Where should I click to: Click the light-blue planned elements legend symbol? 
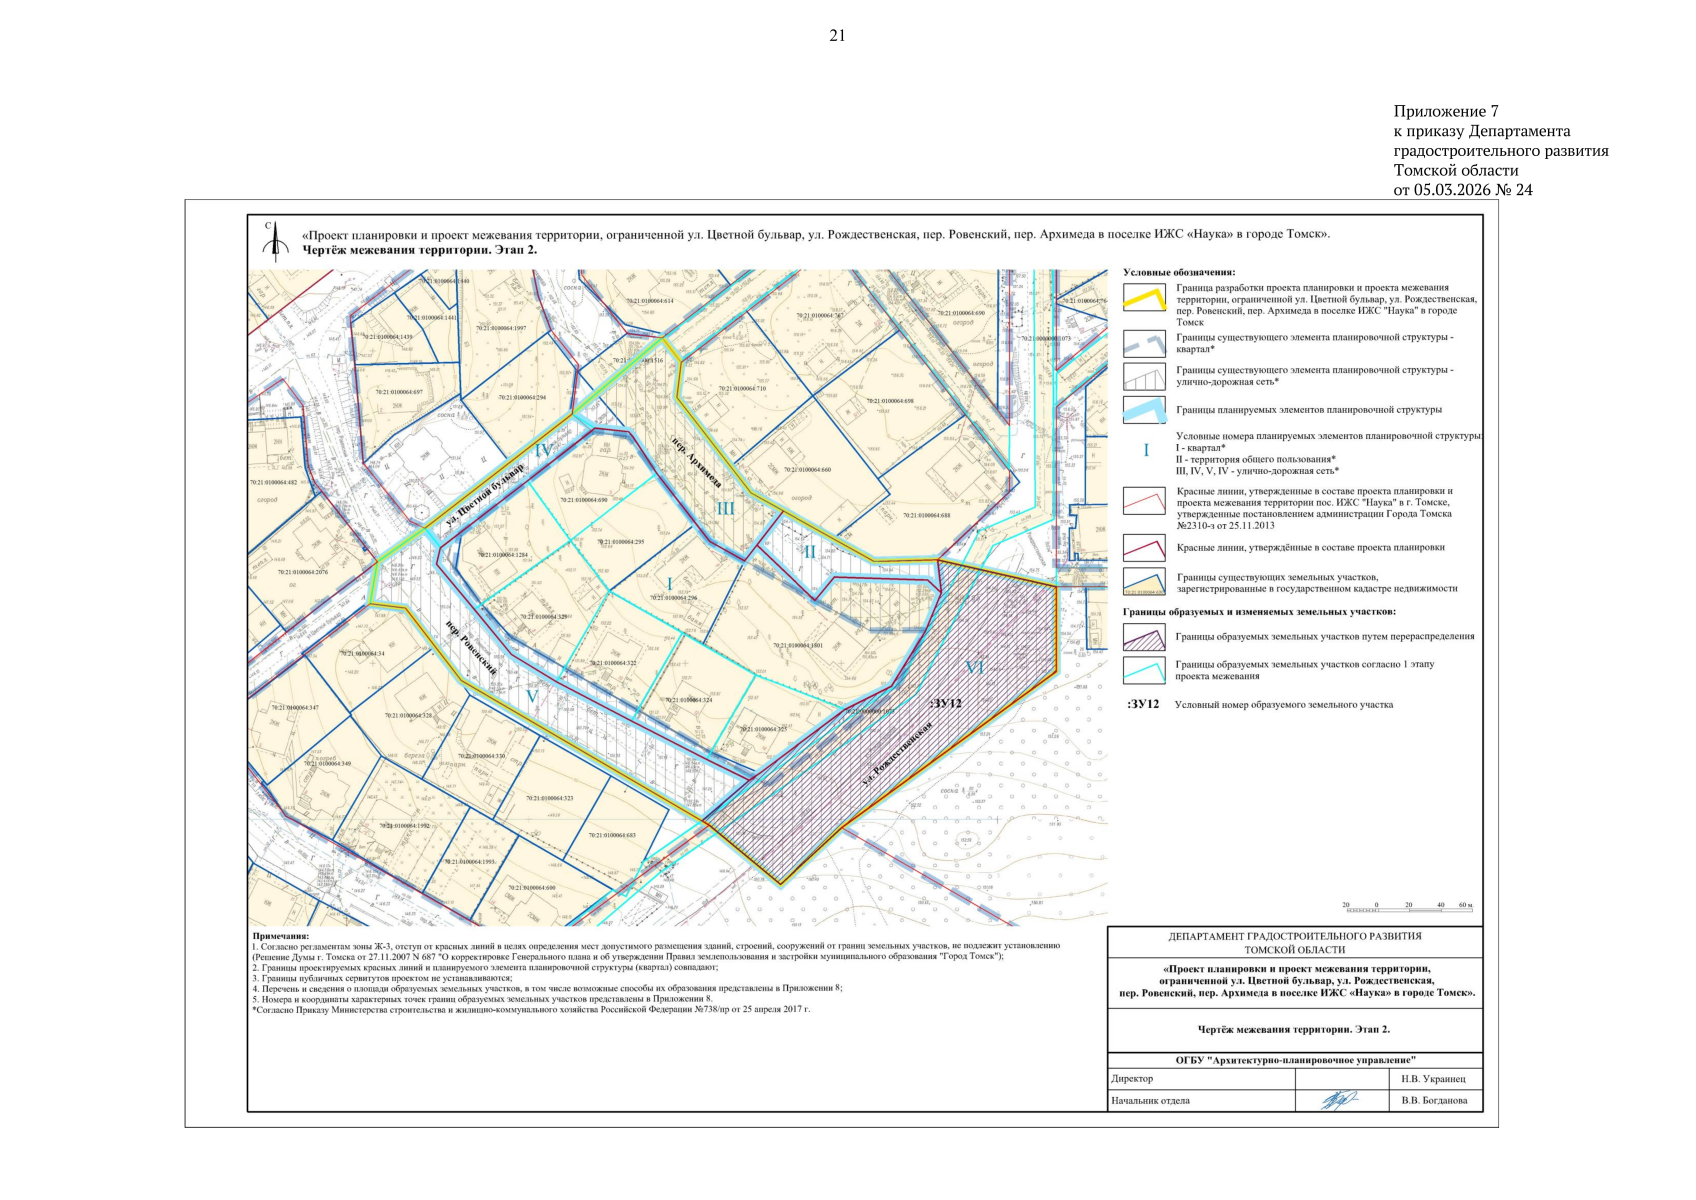click(1144, 409)
